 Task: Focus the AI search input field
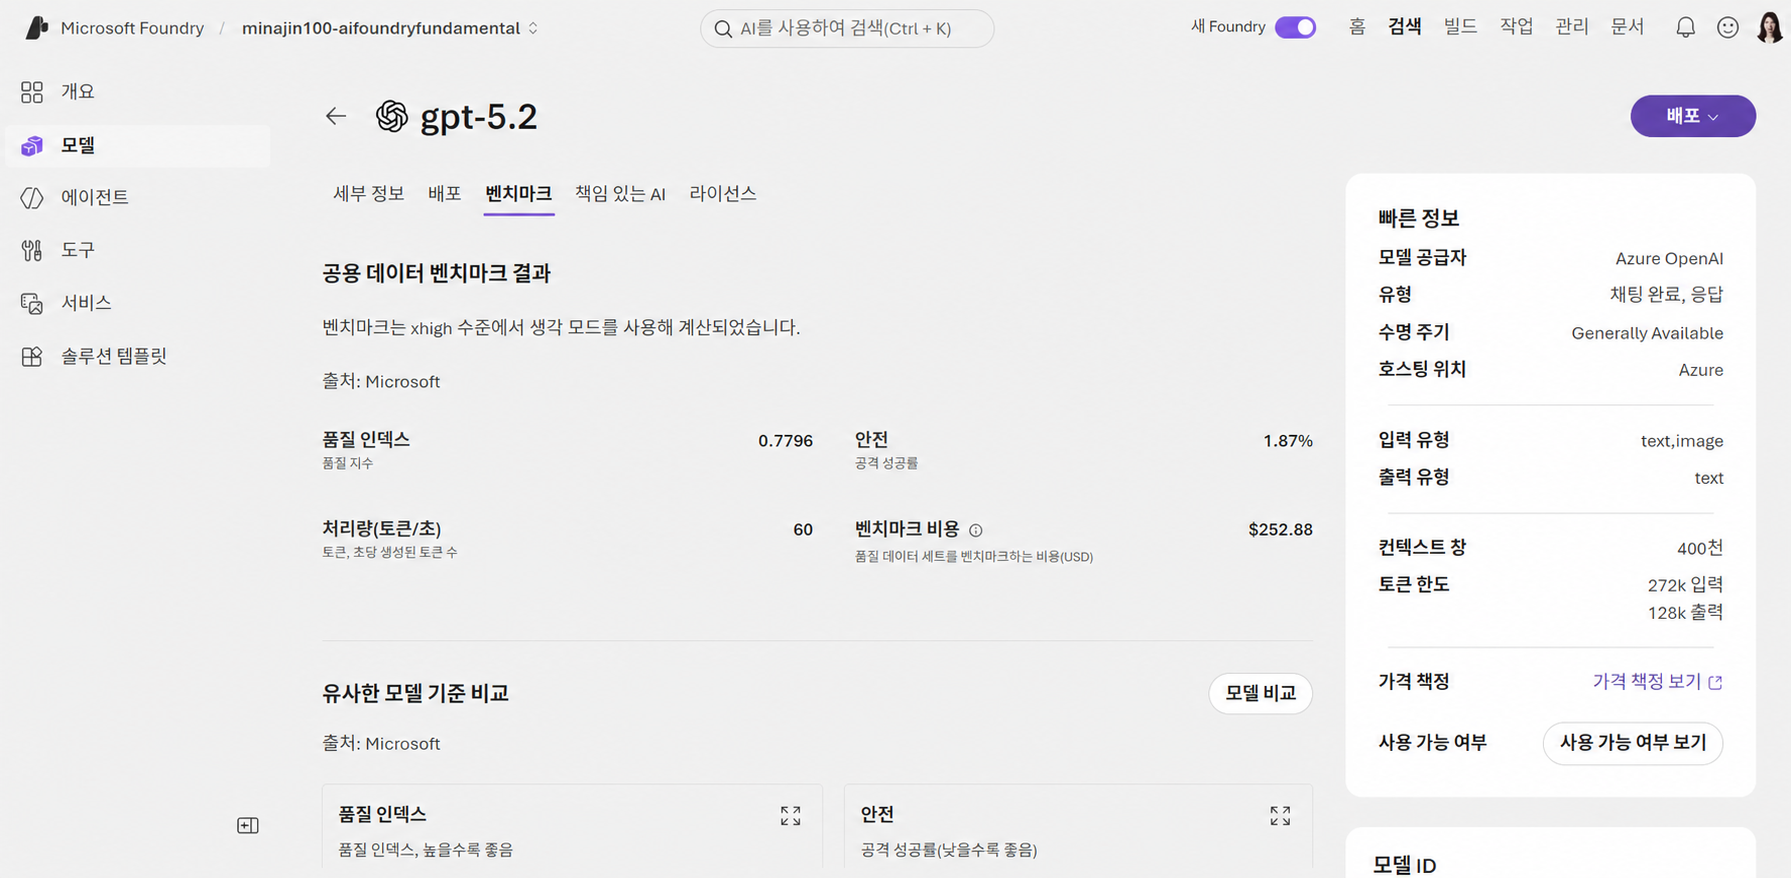[847, 29]
